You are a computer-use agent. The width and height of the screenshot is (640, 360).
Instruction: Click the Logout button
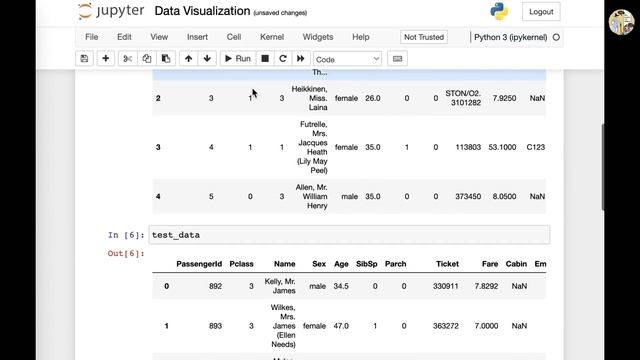click(x=541, y=12)
